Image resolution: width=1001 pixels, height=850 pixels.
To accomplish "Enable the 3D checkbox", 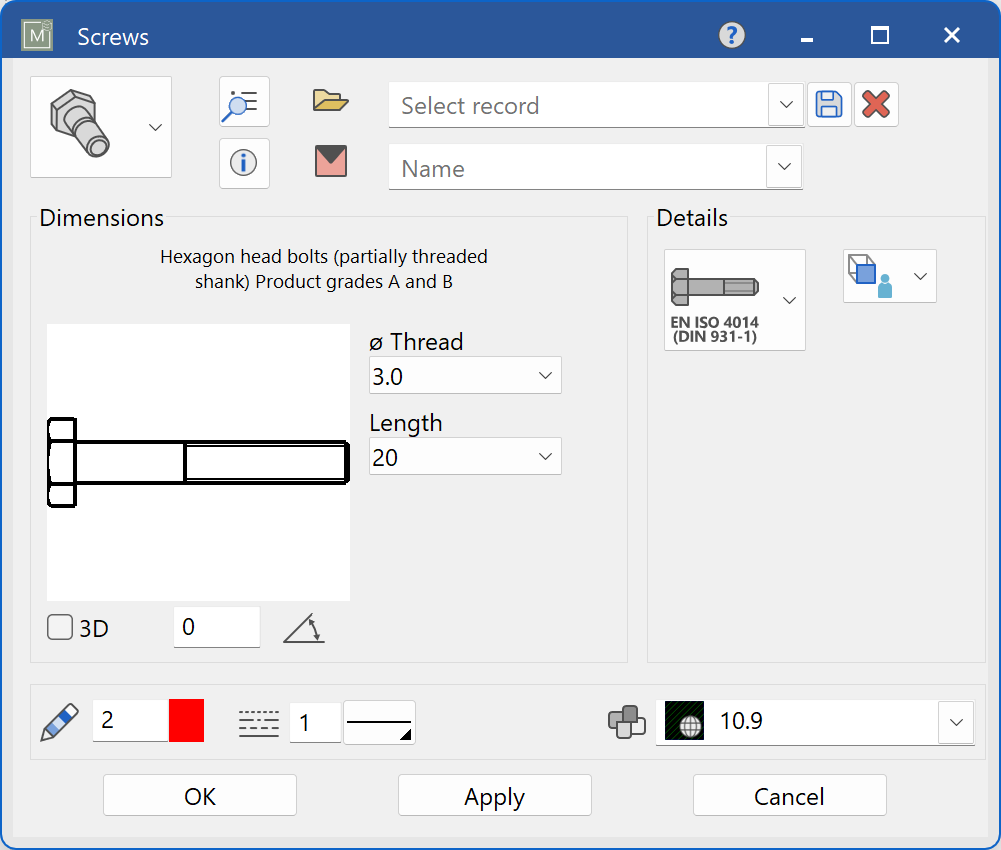I will pyautogui.click(x=59, y=628).
